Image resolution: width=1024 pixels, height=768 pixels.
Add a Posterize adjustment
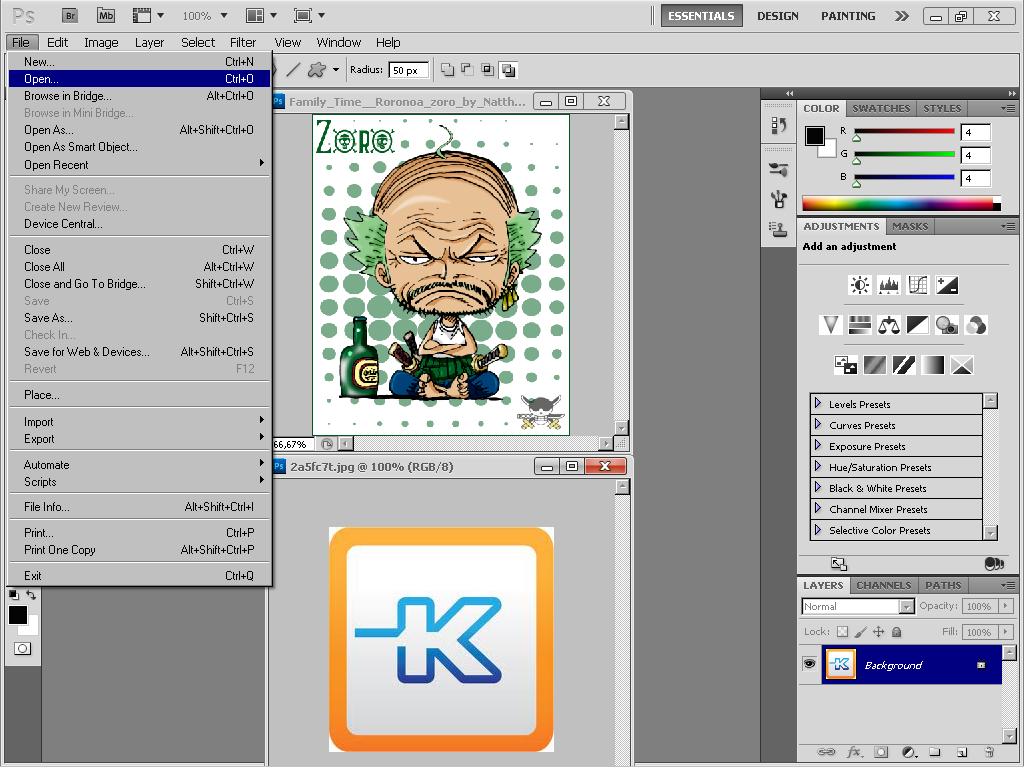[875, 364]
